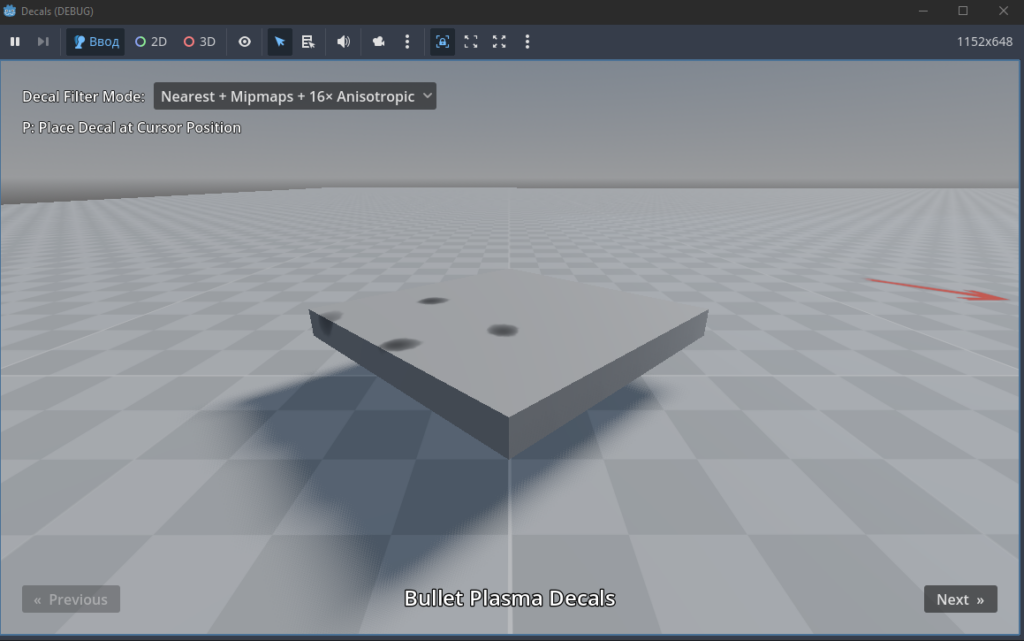Go to the Next decal demo
This screenshot has width=1024, height=641.
tap(960, 599)
